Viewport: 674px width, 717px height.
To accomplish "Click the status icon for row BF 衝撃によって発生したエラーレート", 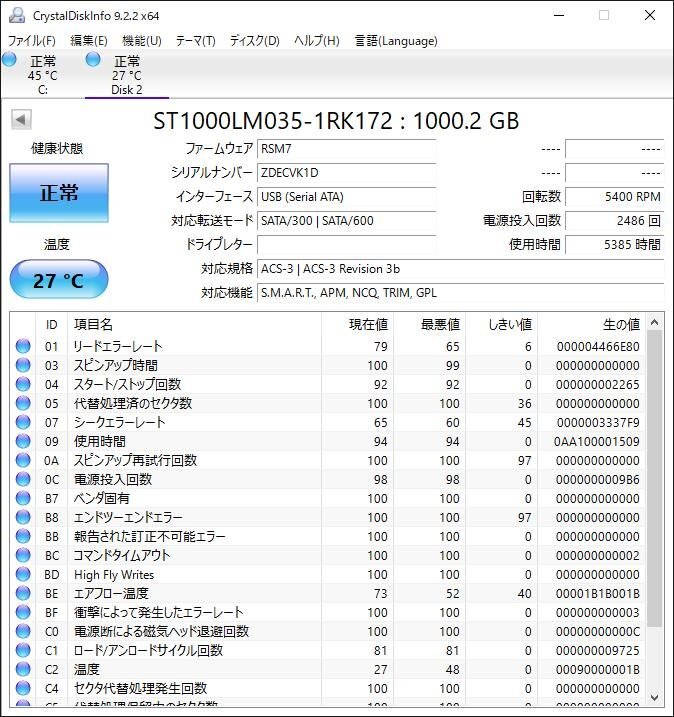I will point(23,612).
